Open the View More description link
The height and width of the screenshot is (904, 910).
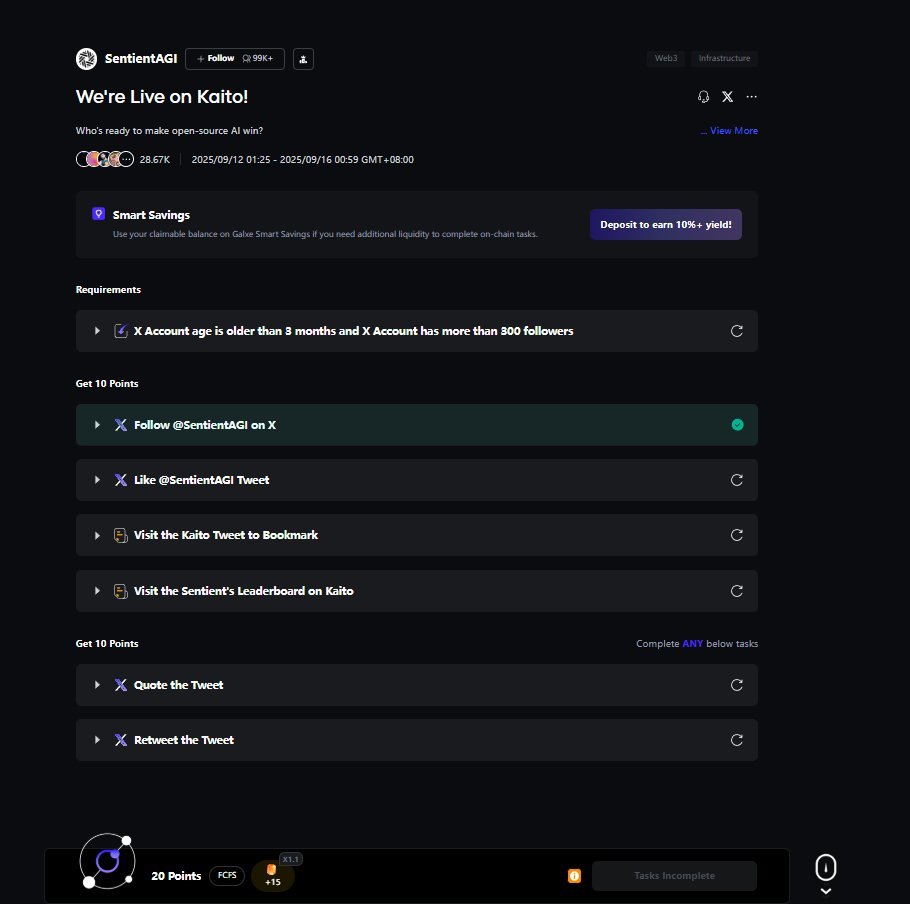[x=729, y=131]
